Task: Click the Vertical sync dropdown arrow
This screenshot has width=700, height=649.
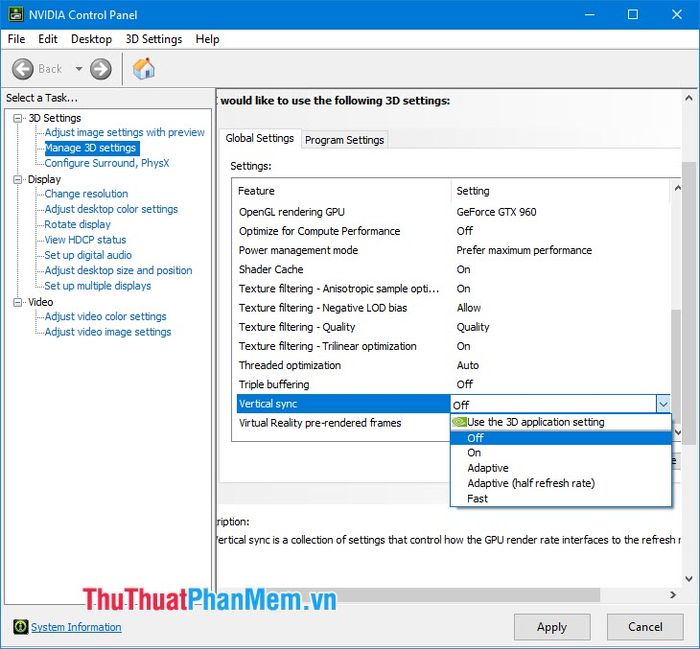Action: 663,404
